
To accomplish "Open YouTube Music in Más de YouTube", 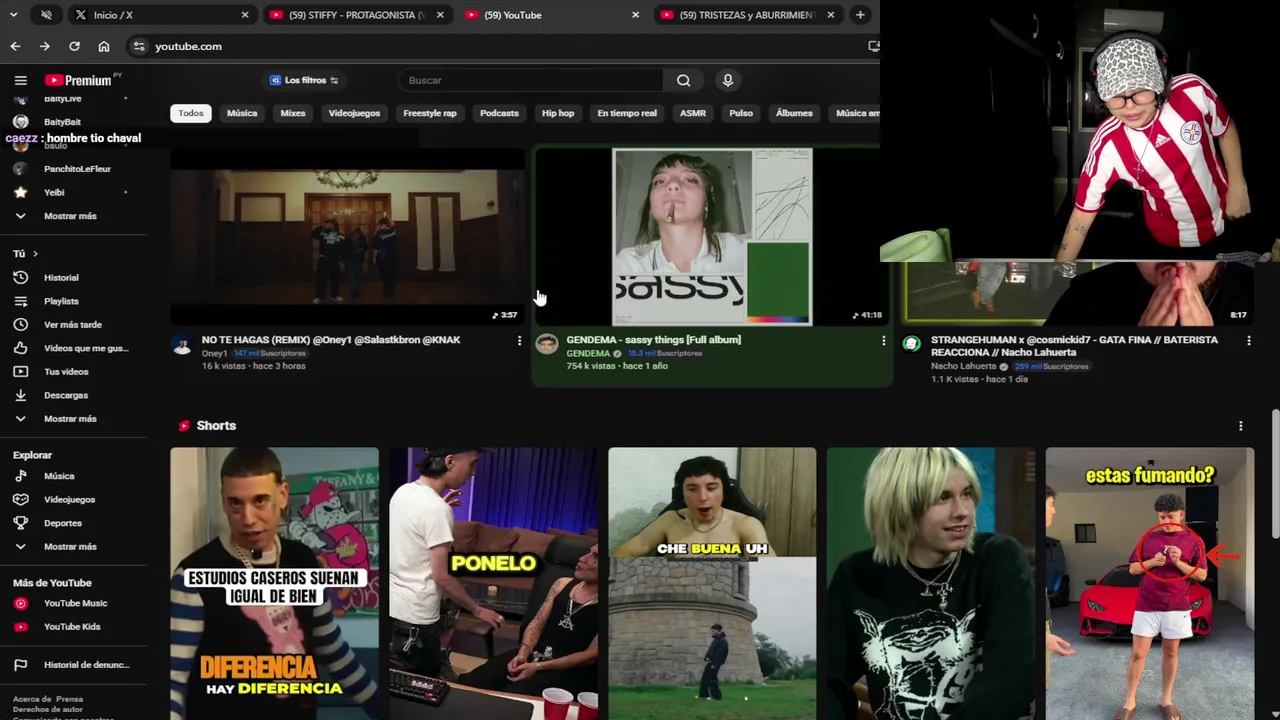I will point(73,603).
